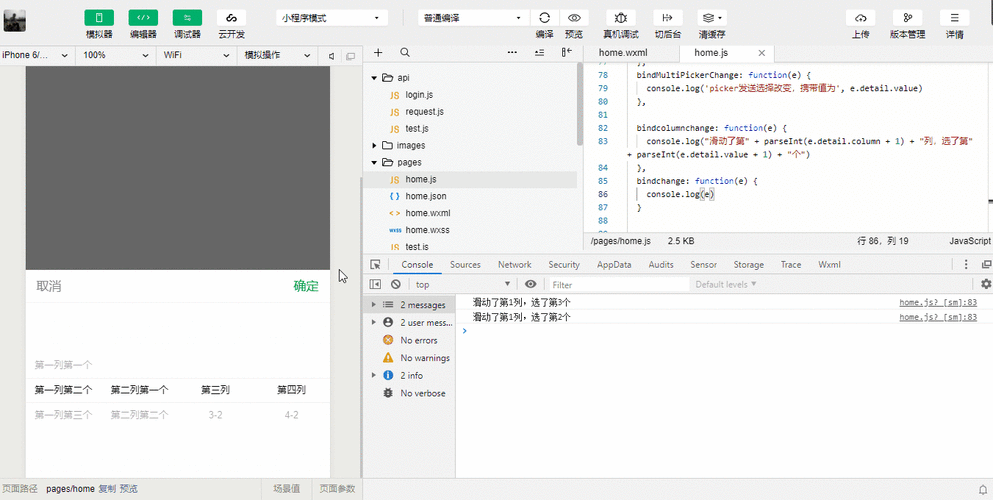Image resolution: width=993 pixels, height=500 pixels.
Task: Start 真机调试 remote device debugging
Action: pos(621,18)
